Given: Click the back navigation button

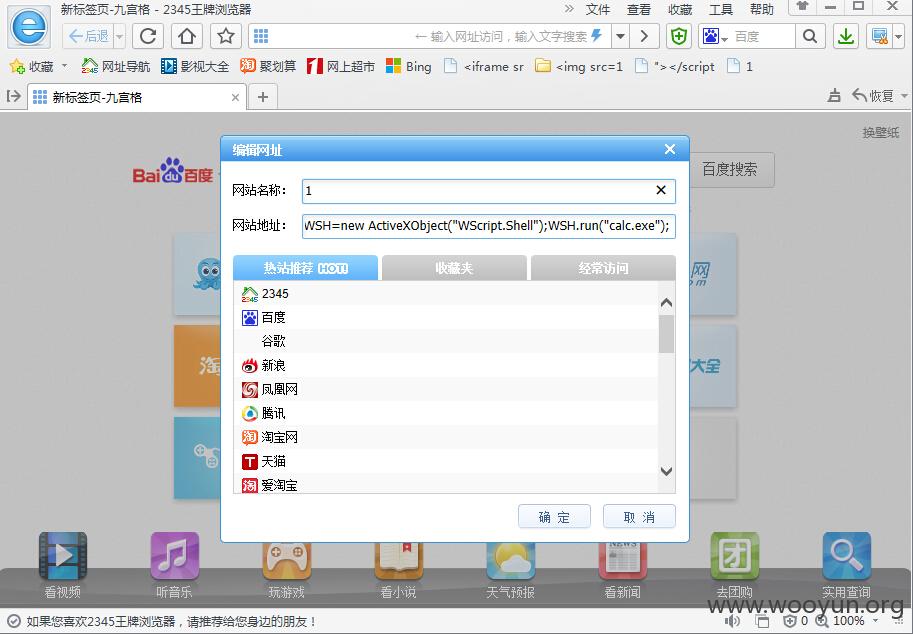Looking at the screenshot, I should [x=88, y=36].
